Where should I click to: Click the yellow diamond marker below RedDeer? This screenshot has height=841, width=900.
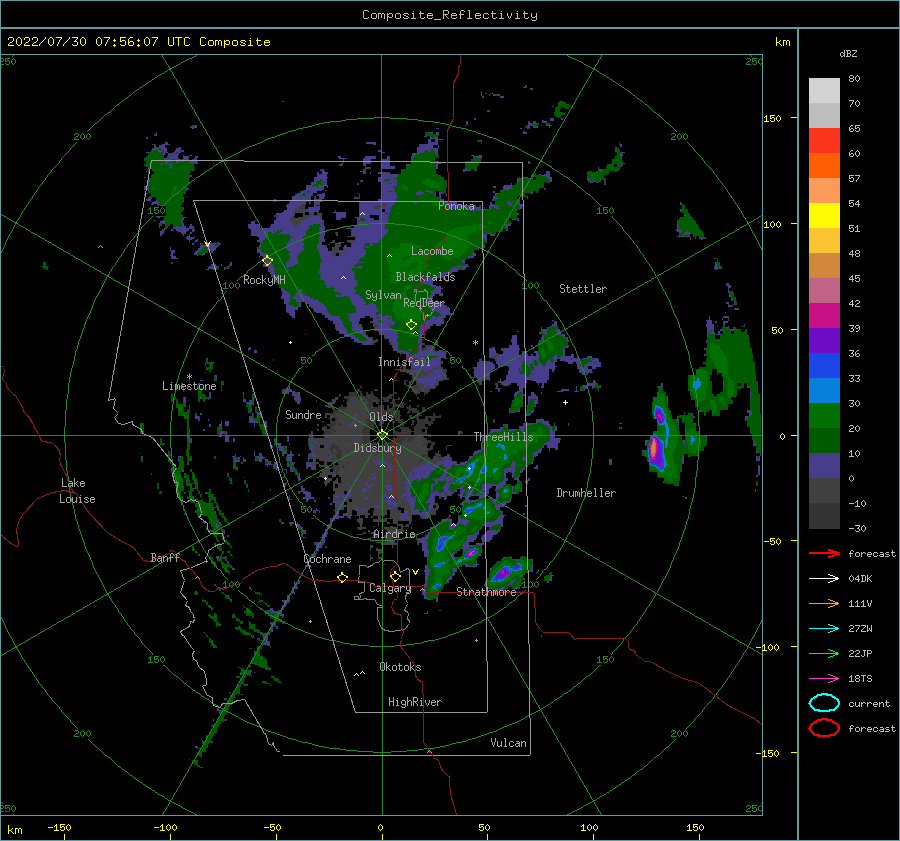[x=411, y=325]
